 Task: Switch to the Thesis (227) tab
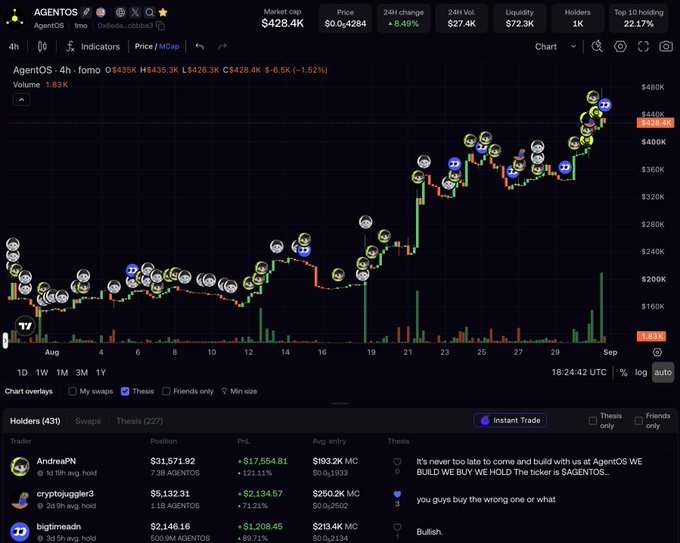pos(140,421)
